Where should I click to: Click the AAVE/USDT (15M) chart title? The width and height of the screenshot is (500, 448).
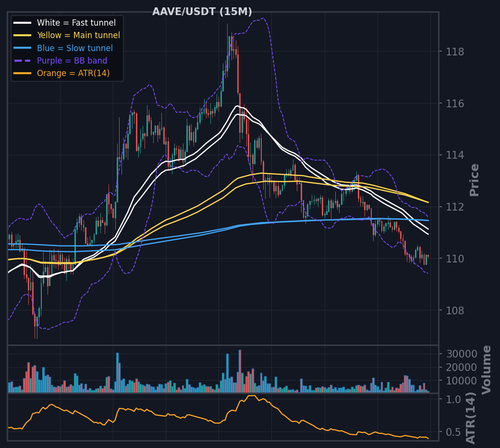click(202, 12)
